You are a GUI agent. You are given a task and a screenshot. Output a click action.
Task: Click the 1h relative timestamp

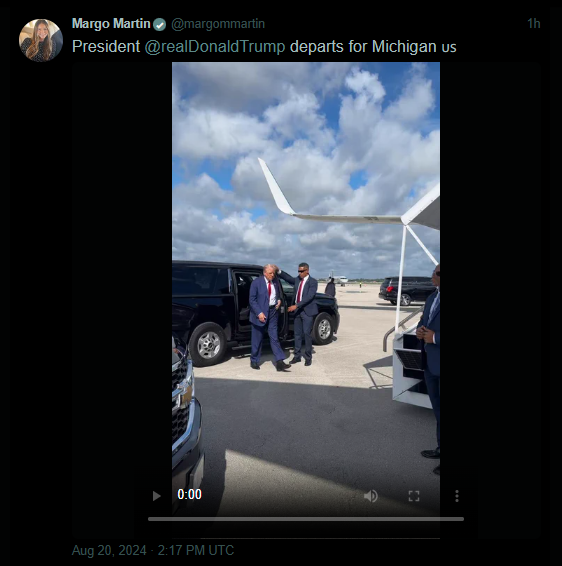(533, 23)
